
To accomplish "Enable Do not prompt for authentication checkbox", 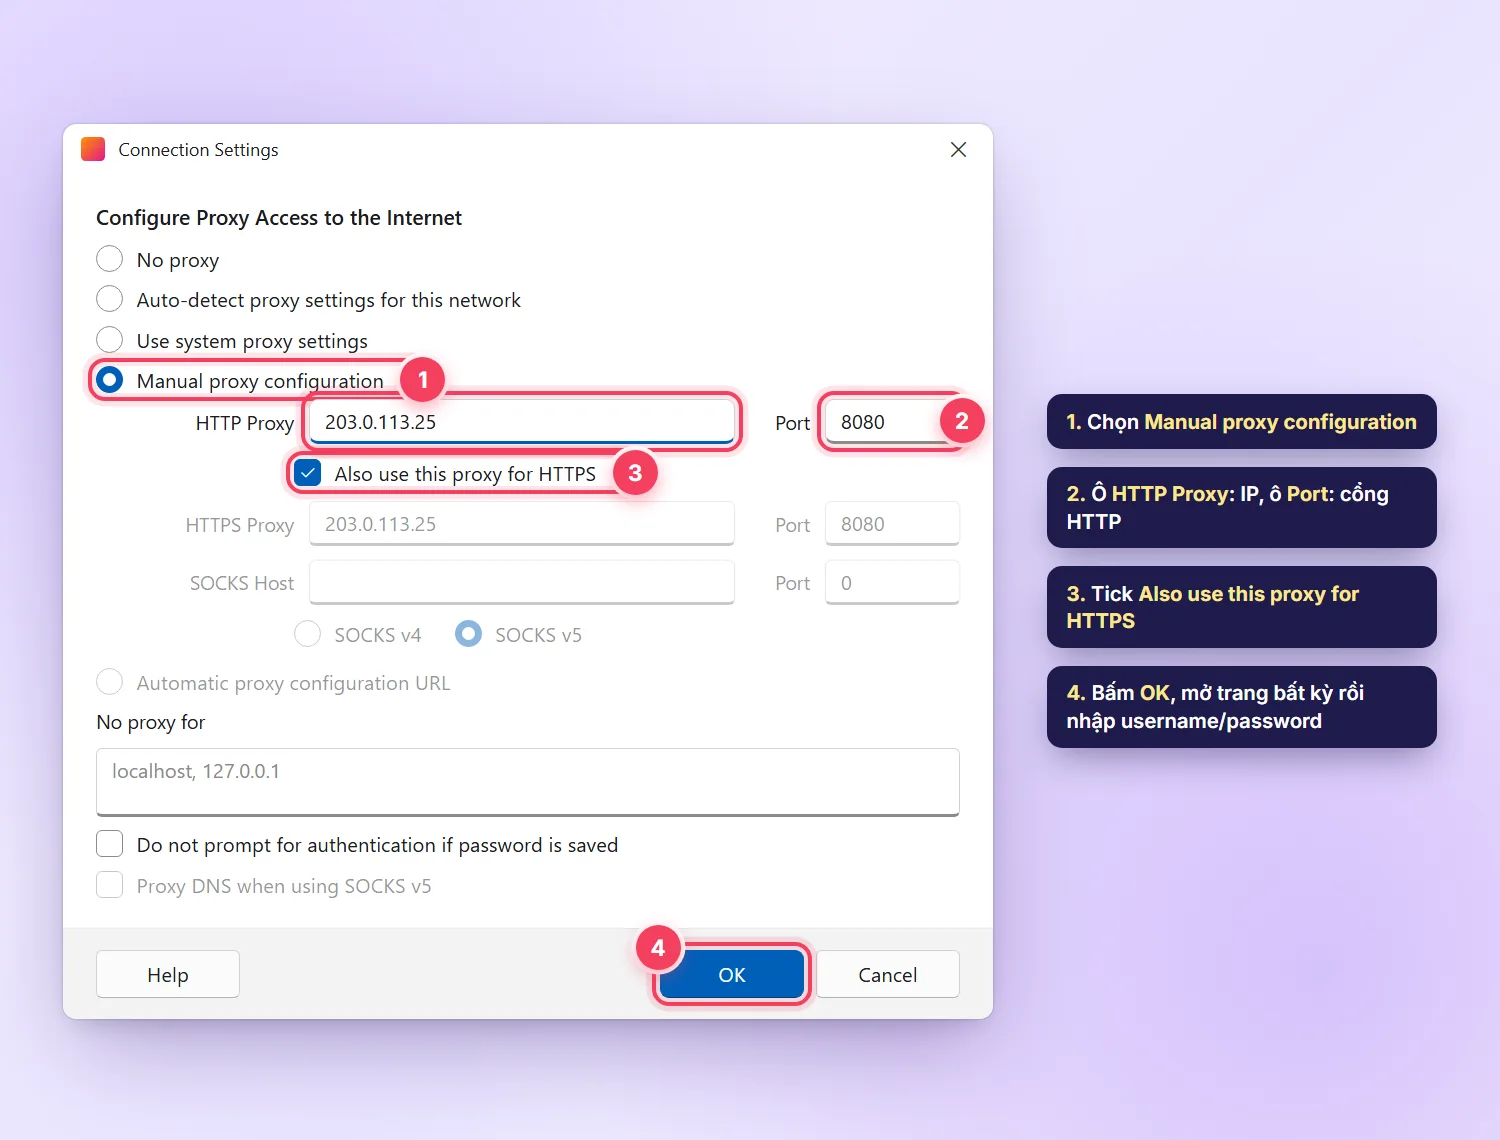I will pyautogui.click(x=110, y=844).
